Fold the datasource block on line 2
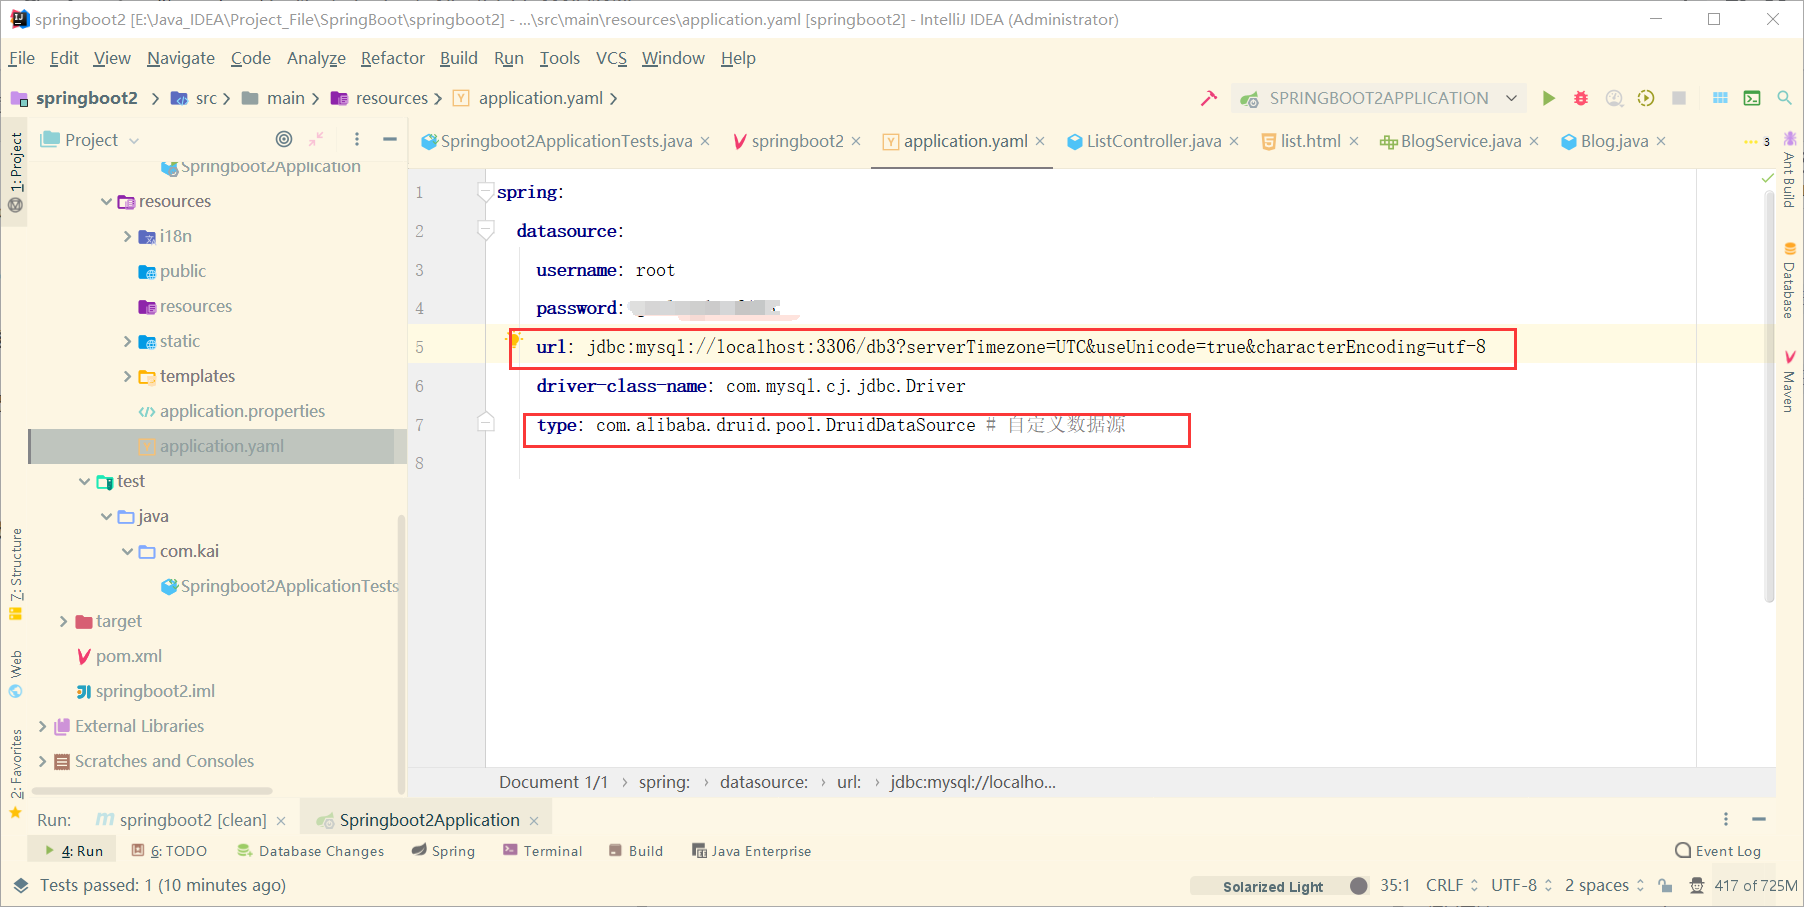This screenshot has height=907, width=1804. click(x=486, y=230)
